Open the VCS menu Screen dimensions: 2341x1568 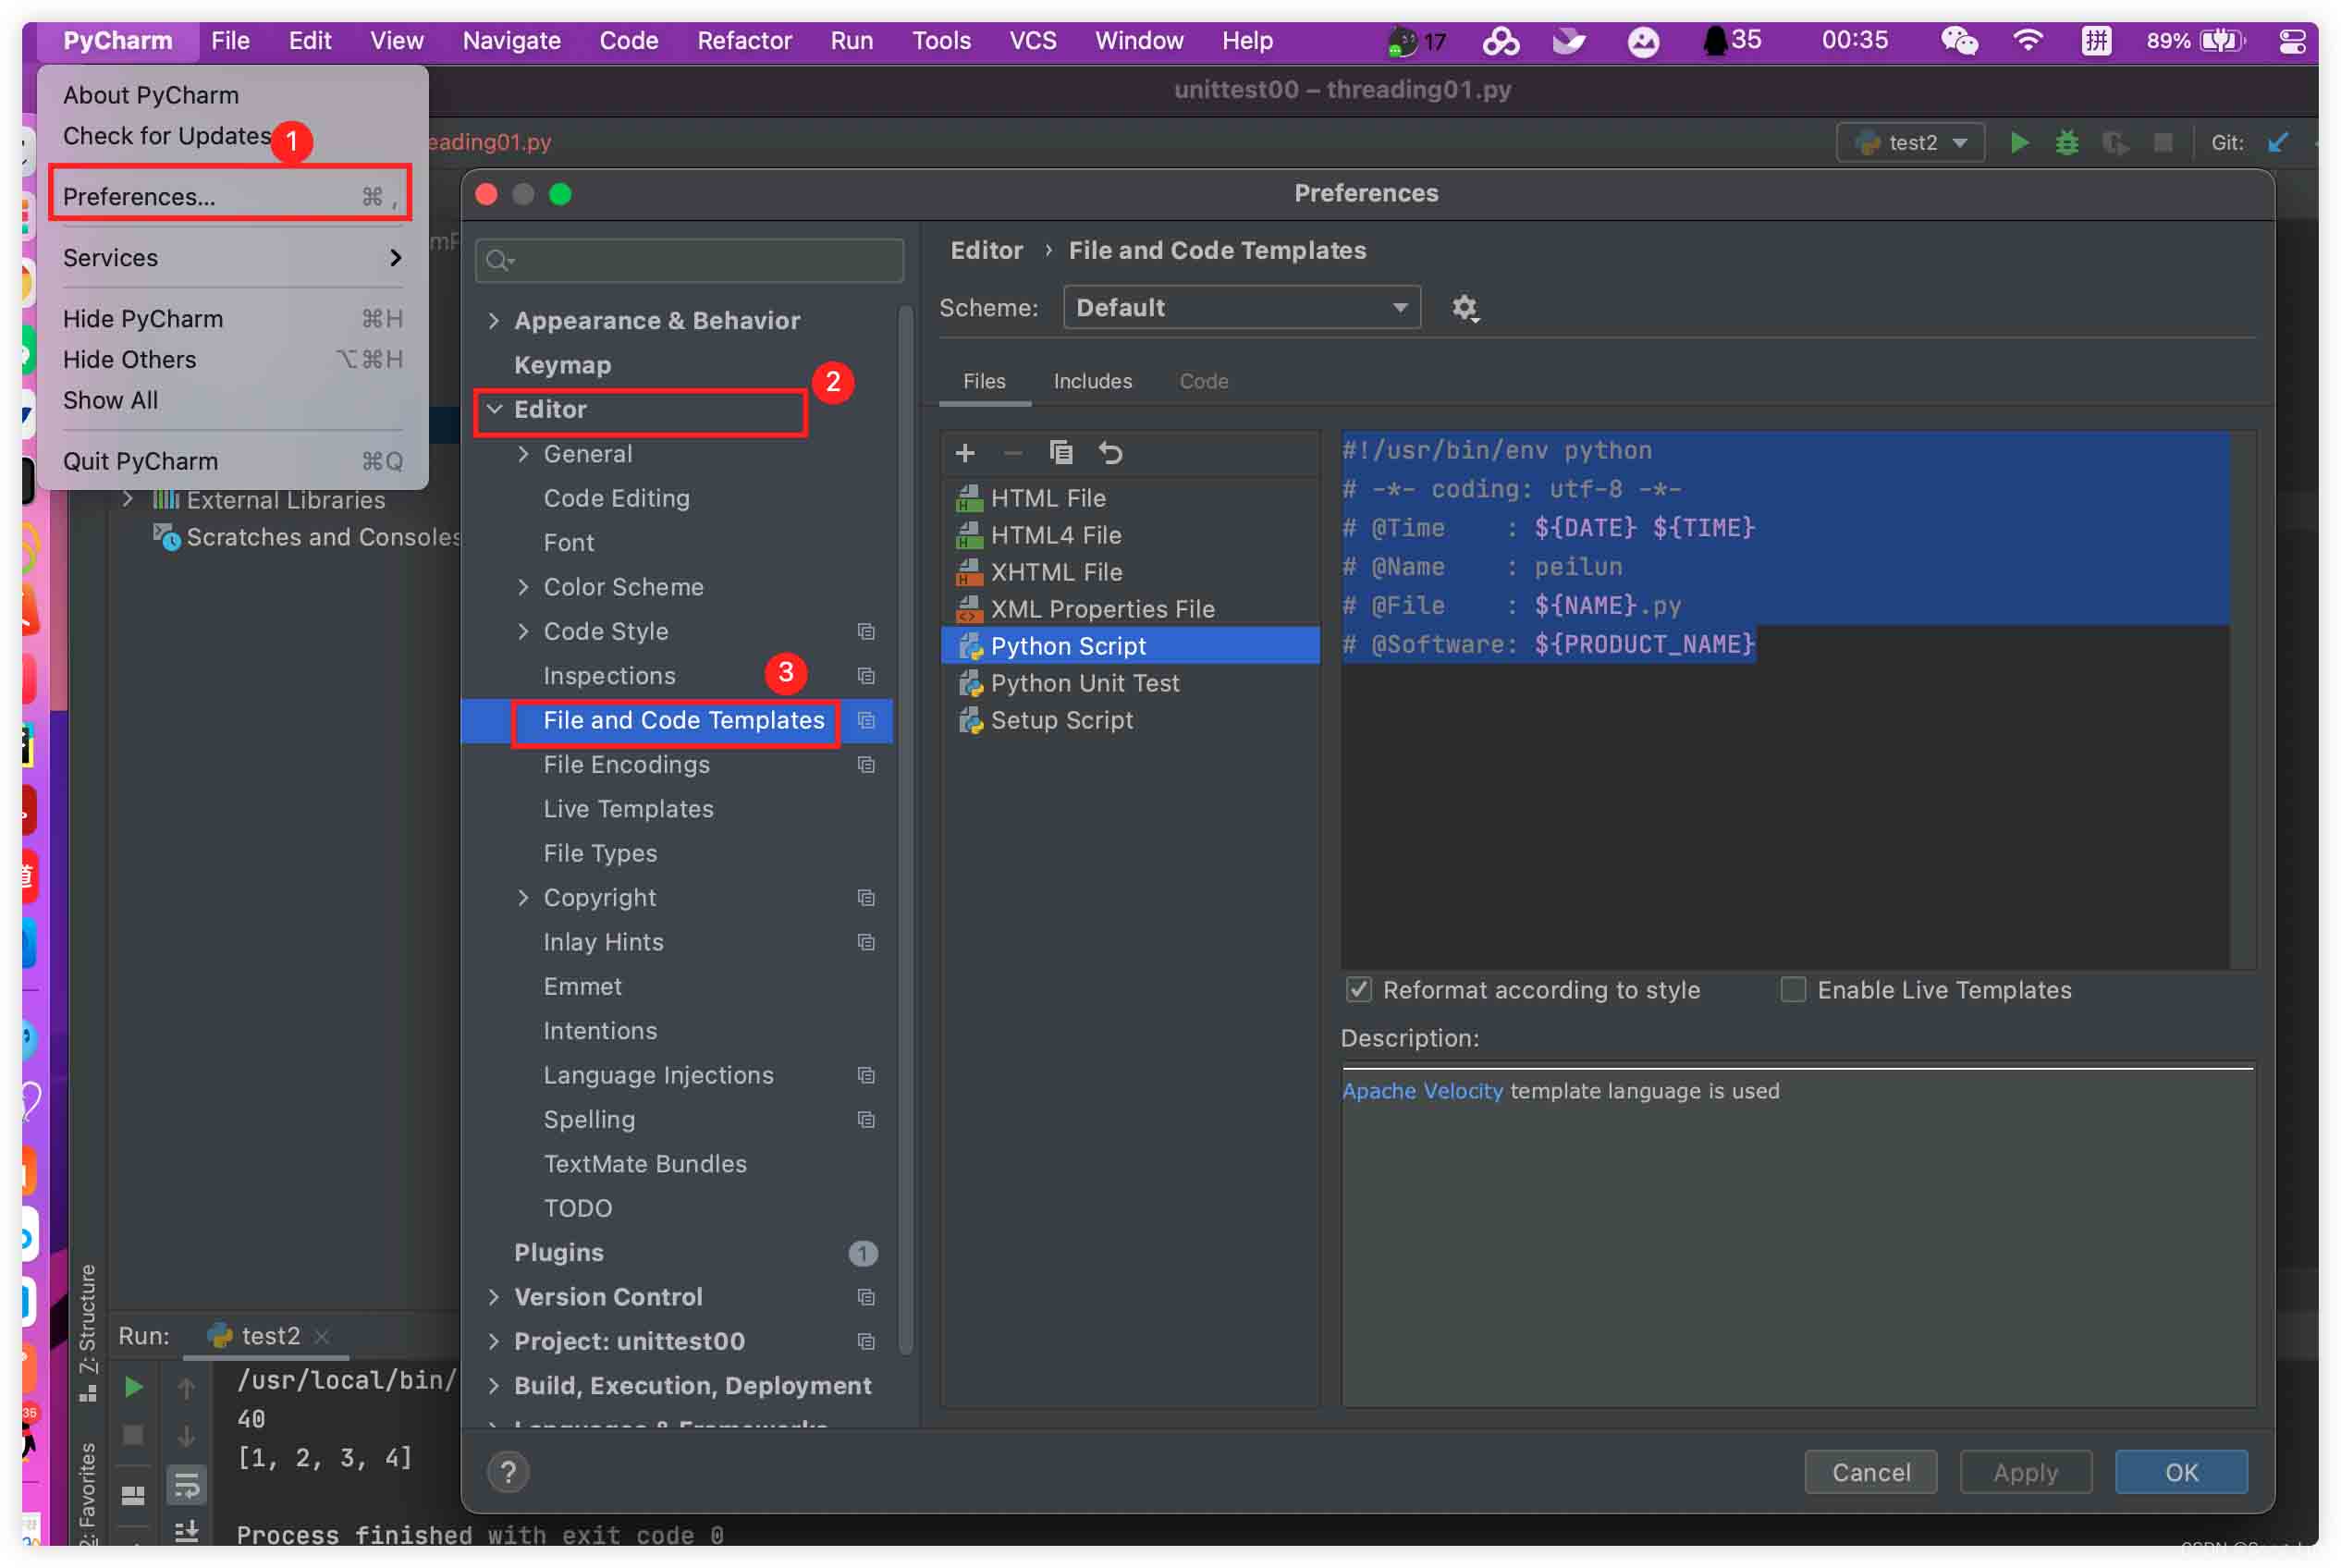tap(1032, 41)
